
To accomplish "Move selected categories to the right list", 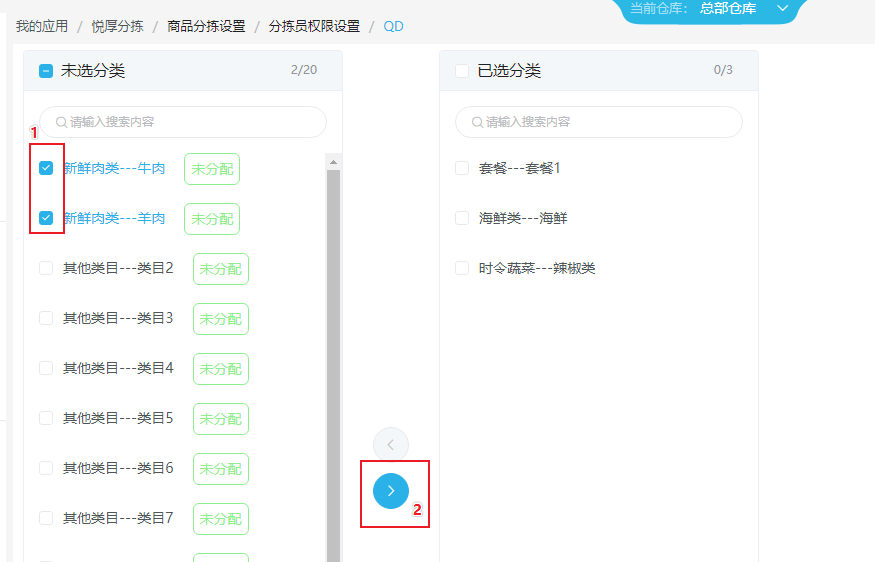I will 391,491.
